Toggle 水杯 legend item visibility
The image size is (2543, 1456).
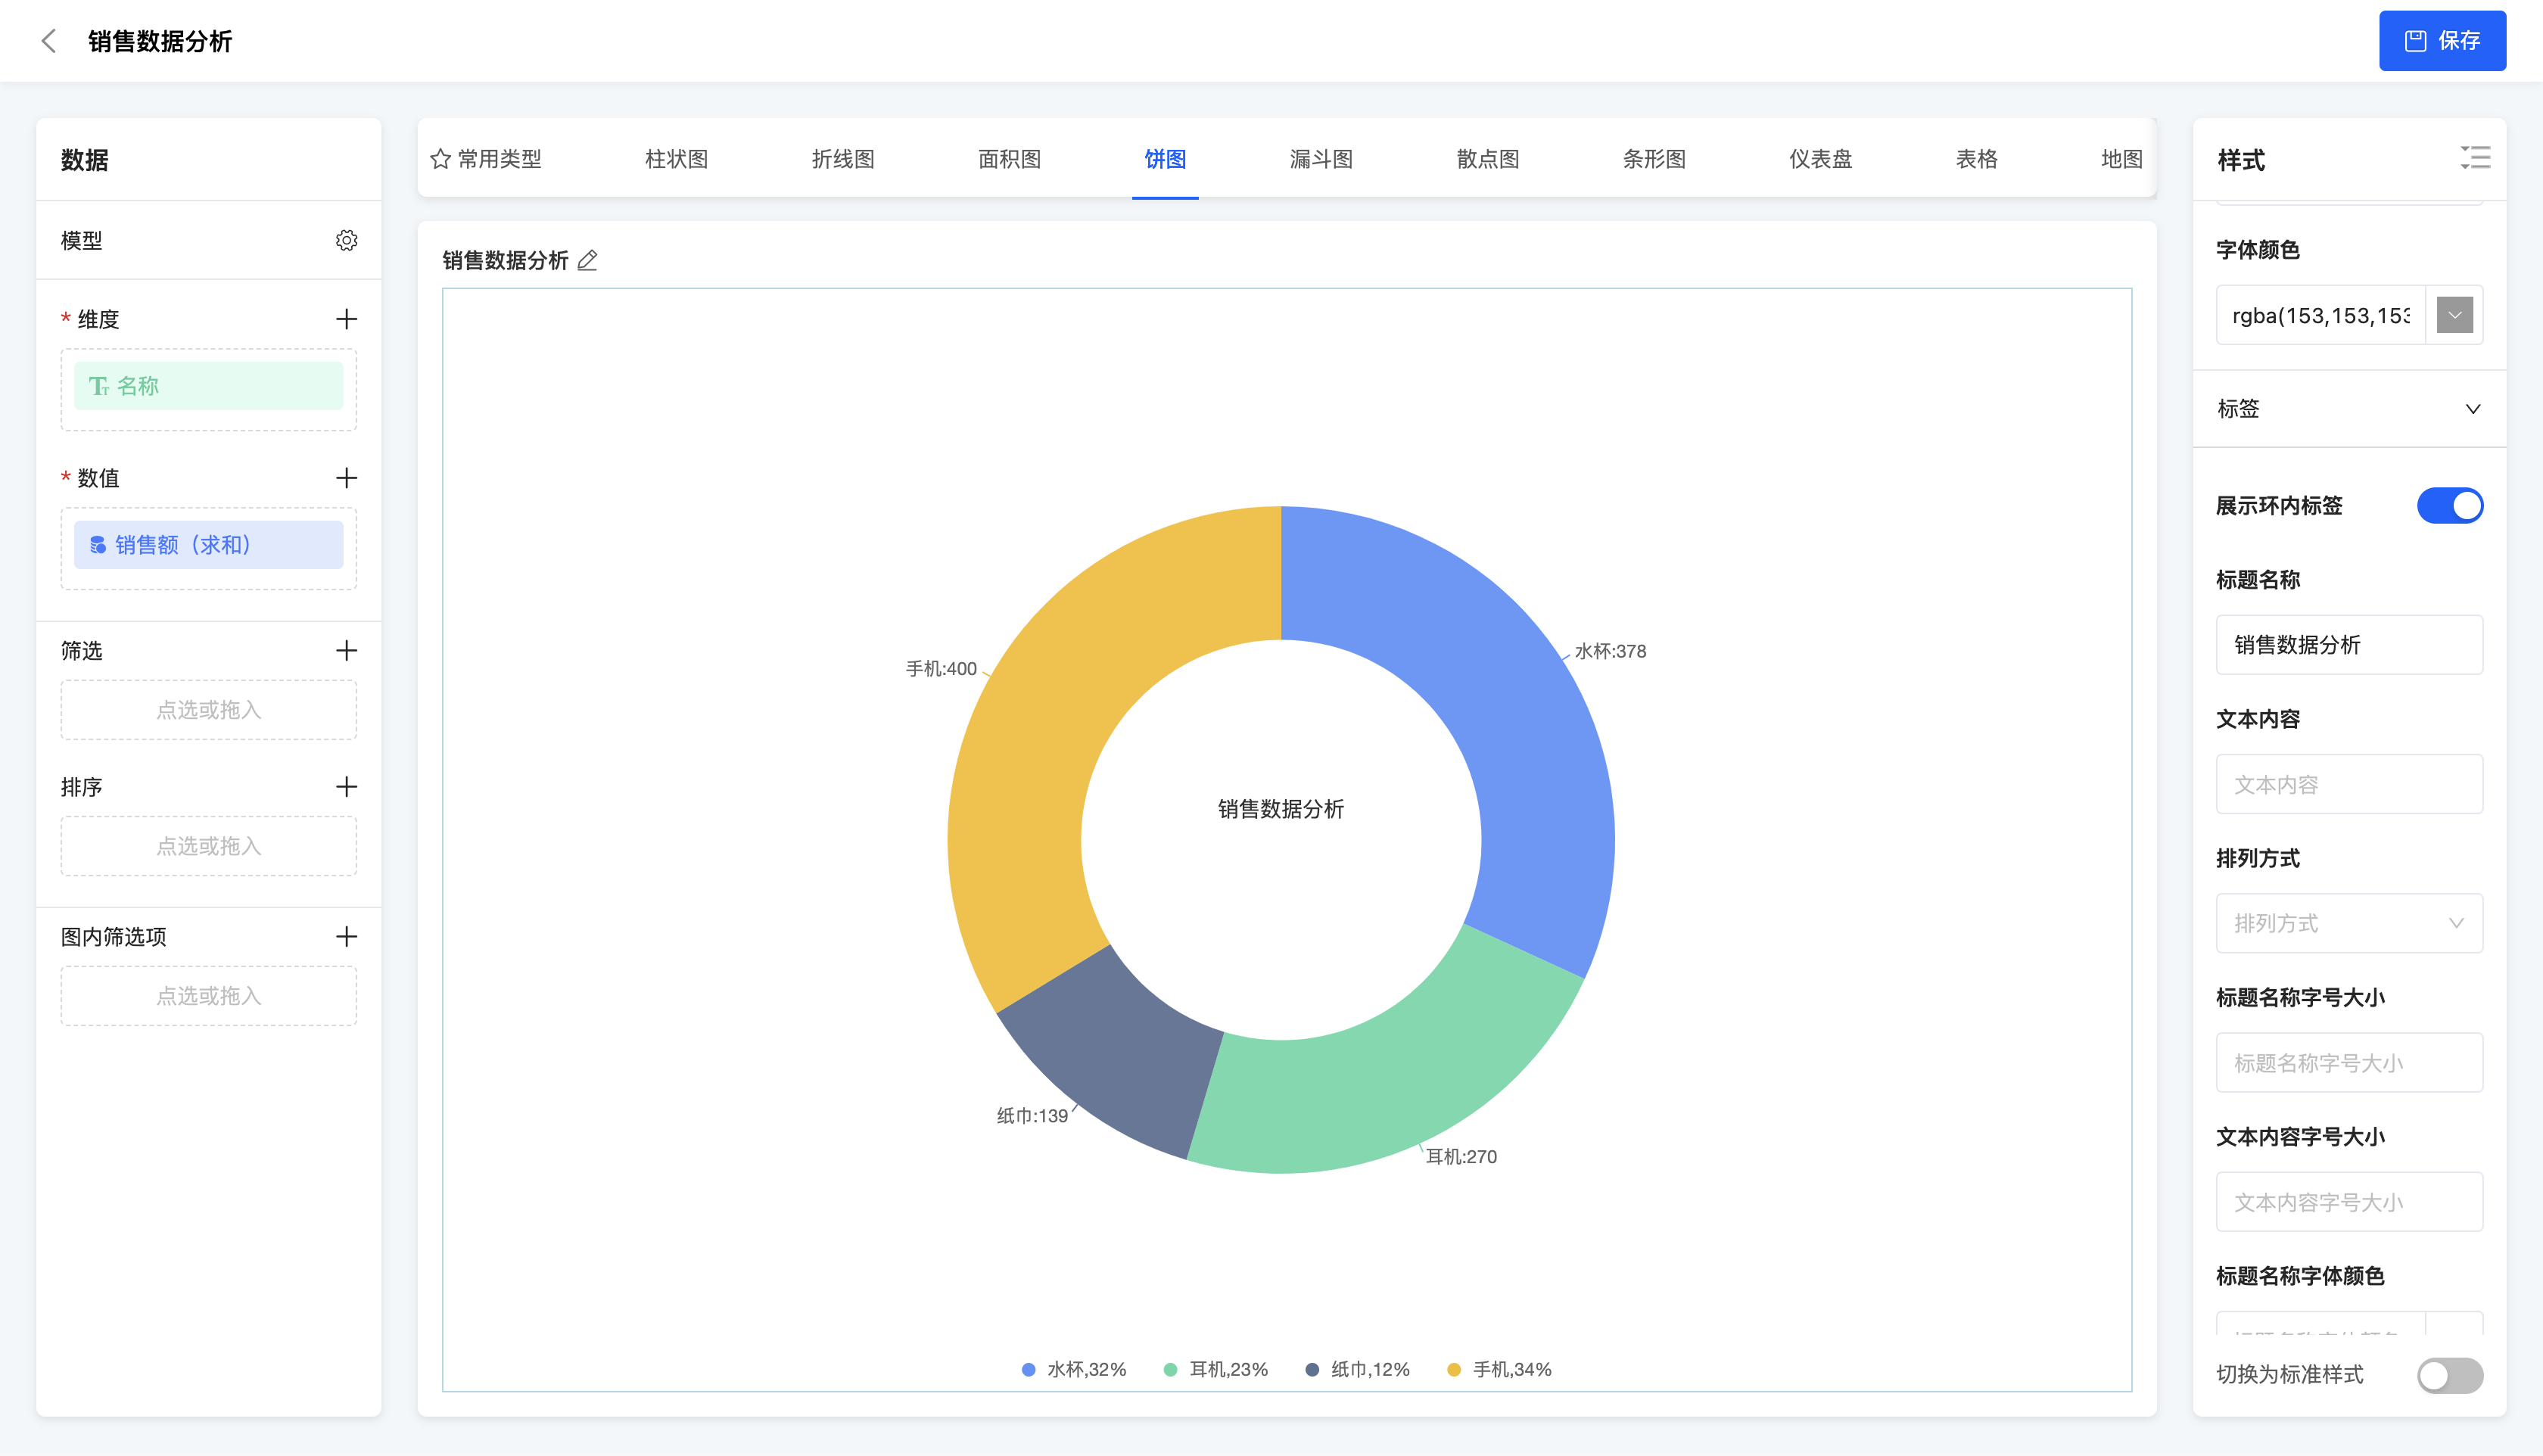(1074, 1369)
